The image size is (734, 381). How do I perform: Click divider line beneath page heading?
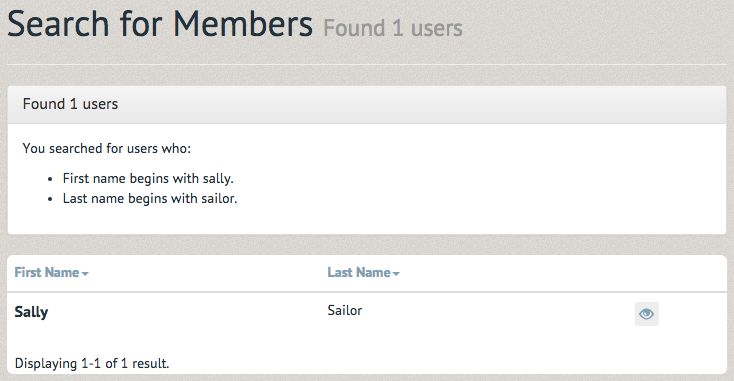367,64
